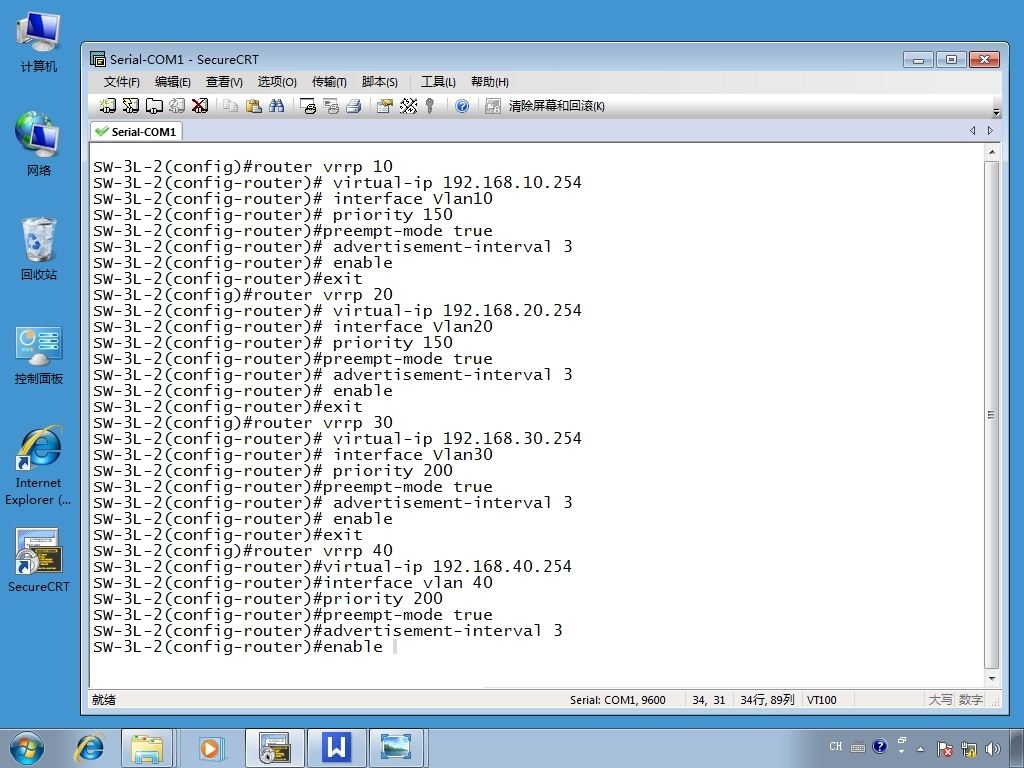Viewport: 1024px width, 768px height.
Task: Click the tab scroll right arrow
Action: click(x=990, y=131)
